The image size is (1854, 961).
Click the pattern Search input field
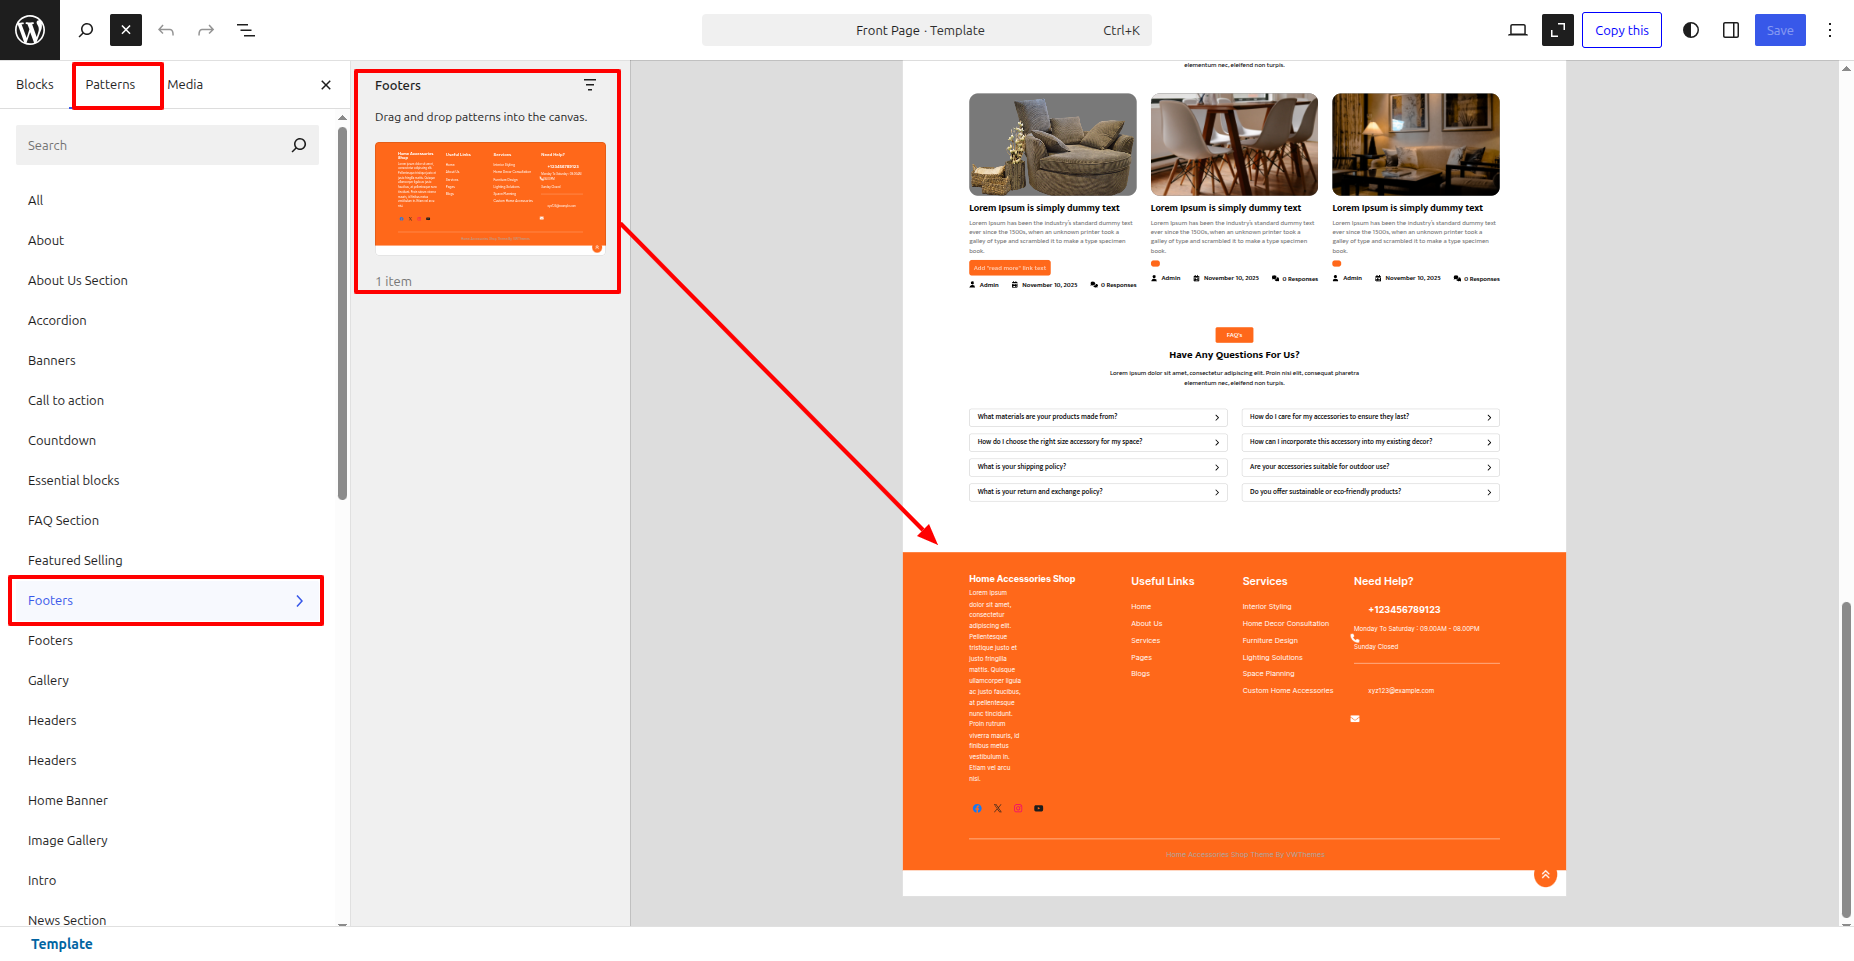155,145
